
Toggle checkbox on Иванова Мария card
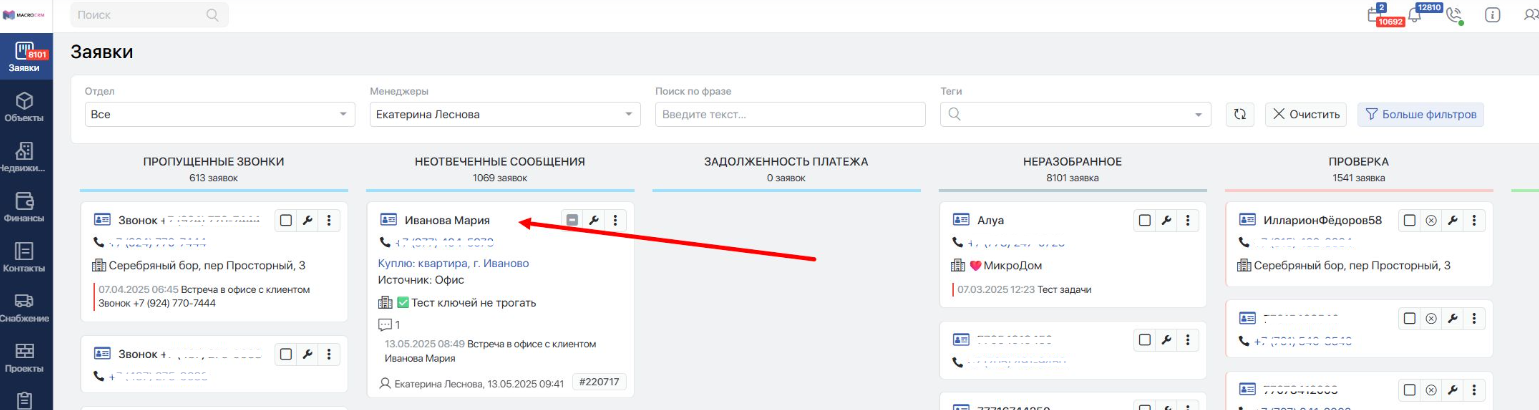pos(572,220)
